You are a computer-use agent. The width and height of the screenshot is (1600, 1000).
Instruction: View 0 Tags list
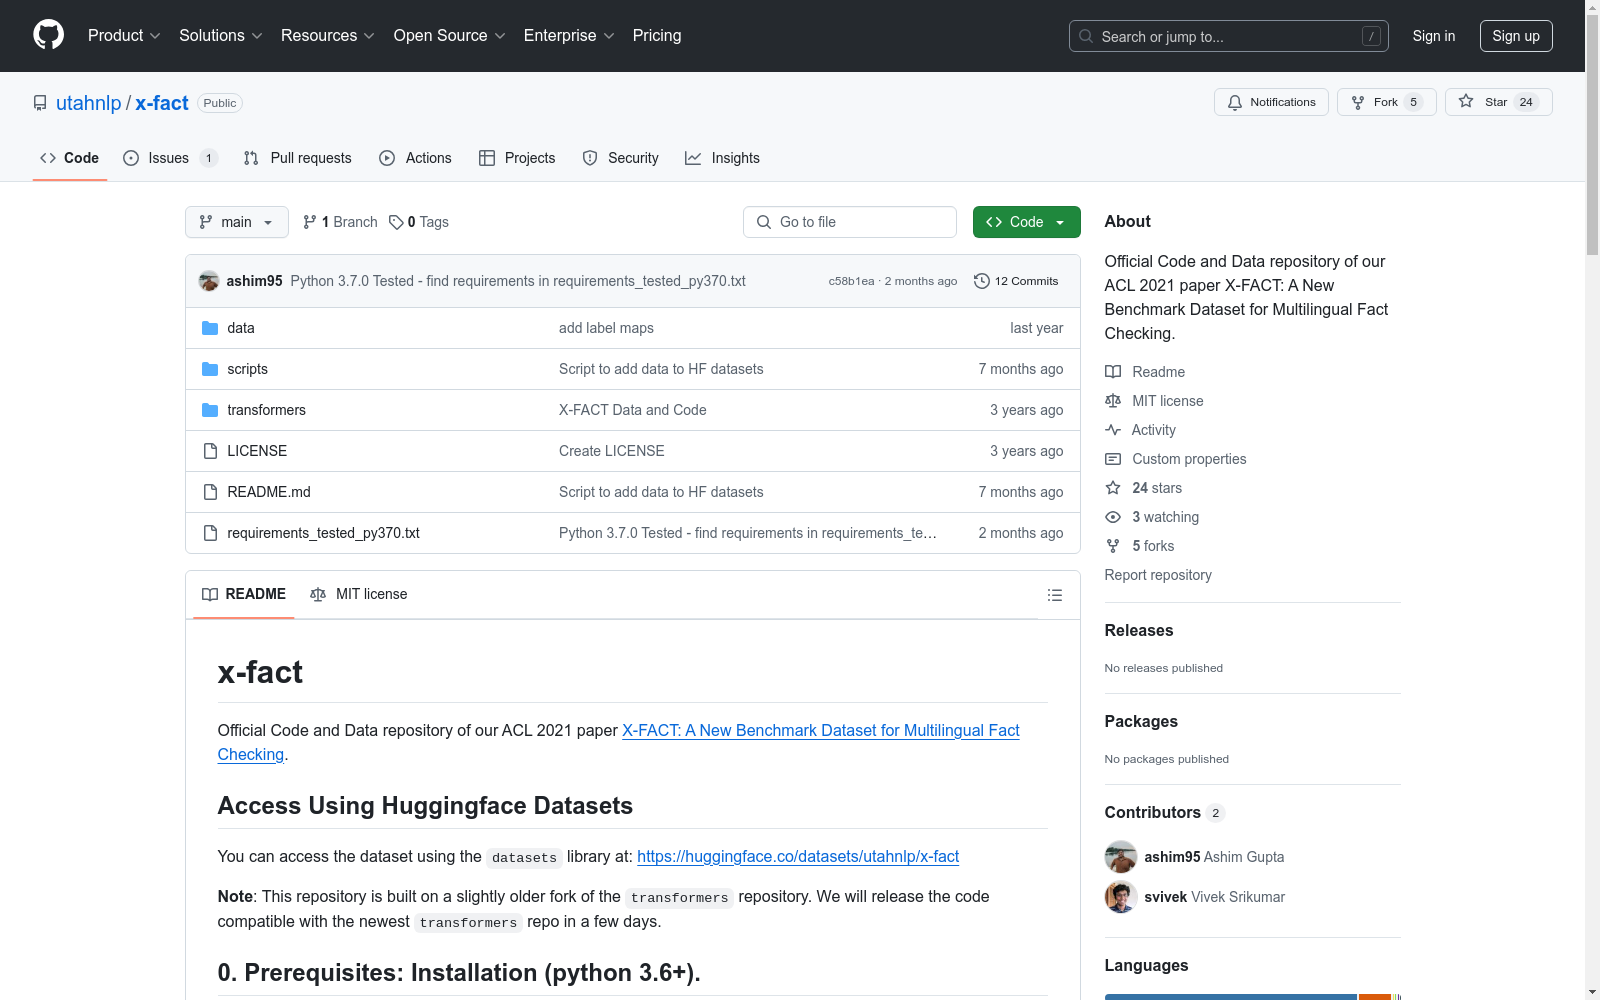[419, 222]
